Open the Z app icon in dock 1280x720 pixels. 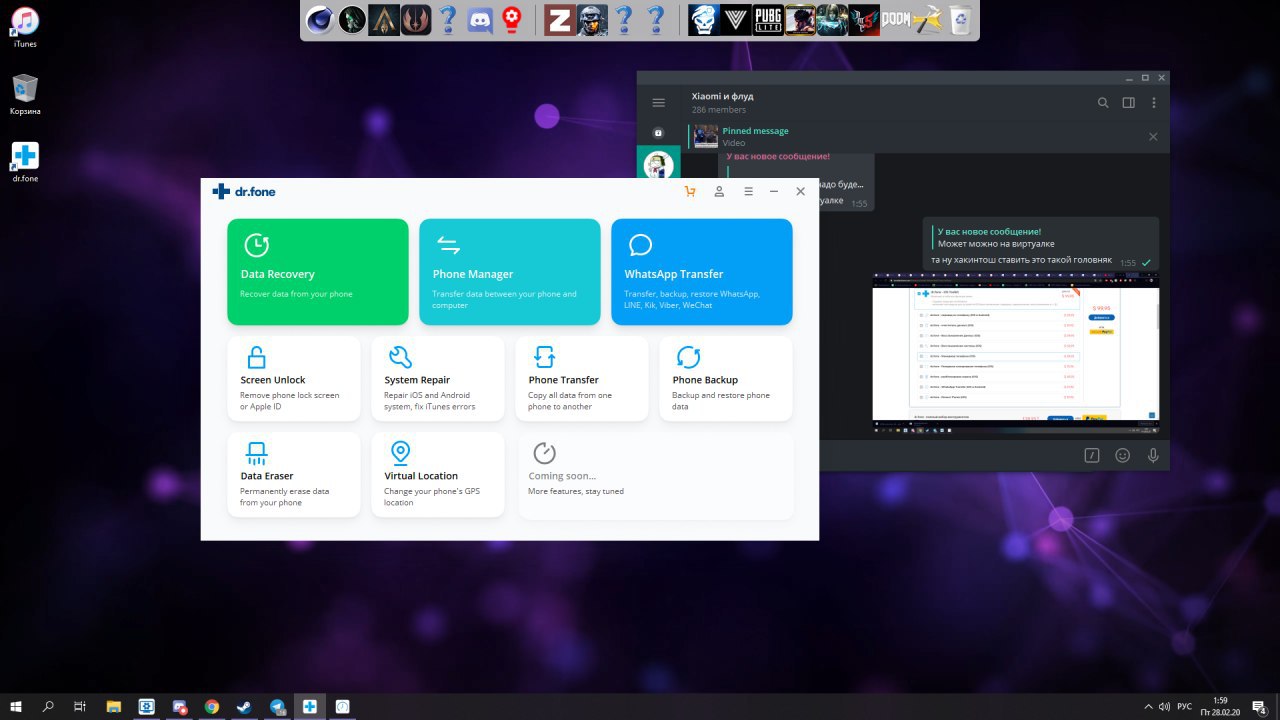pos(558,20)
